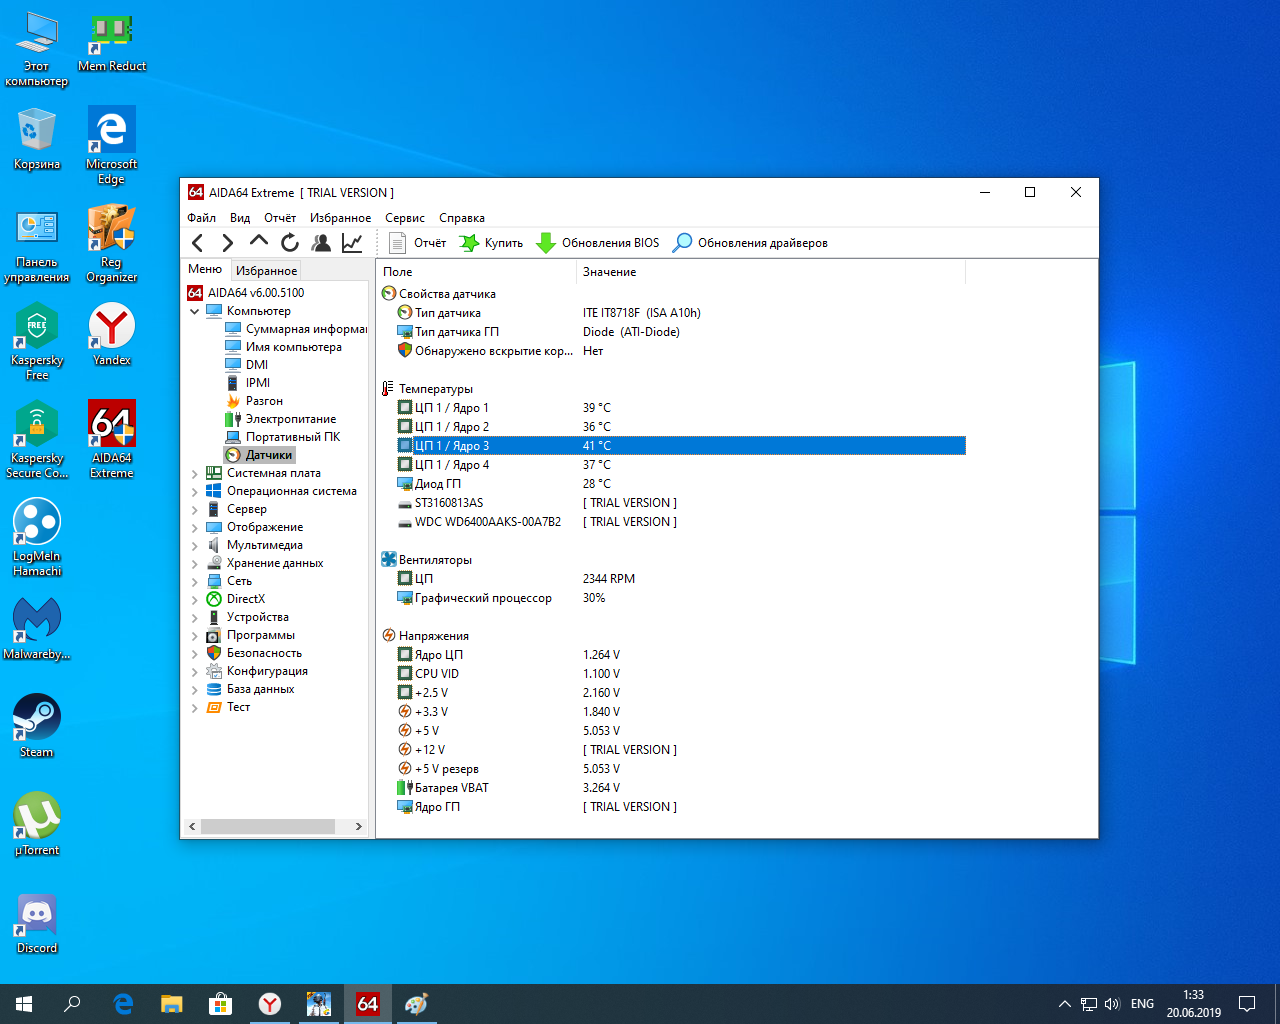1280x1024 pixels.
Task: Open the Mem Reduct desktop icon
Action: click(112, 44)
